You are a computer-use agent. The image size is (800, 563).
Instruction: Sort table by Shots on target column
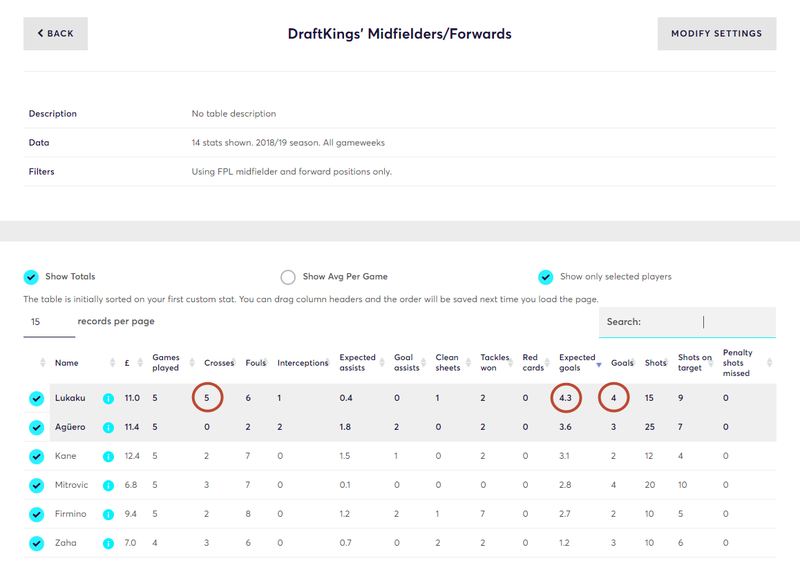tap(694, 363)
